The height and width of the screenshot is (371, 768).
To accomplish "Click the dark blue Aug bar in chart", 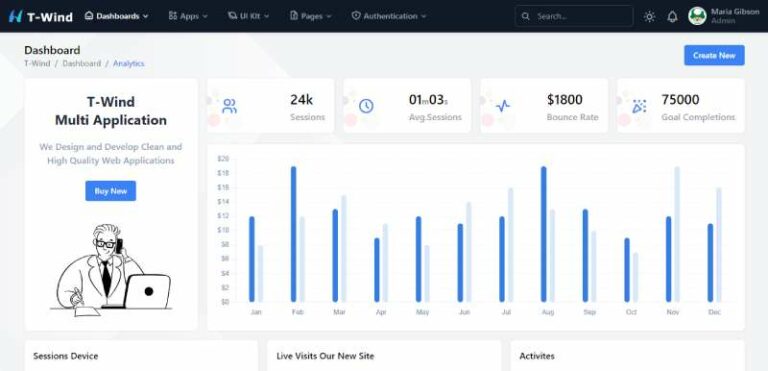I will coord(544,234).
